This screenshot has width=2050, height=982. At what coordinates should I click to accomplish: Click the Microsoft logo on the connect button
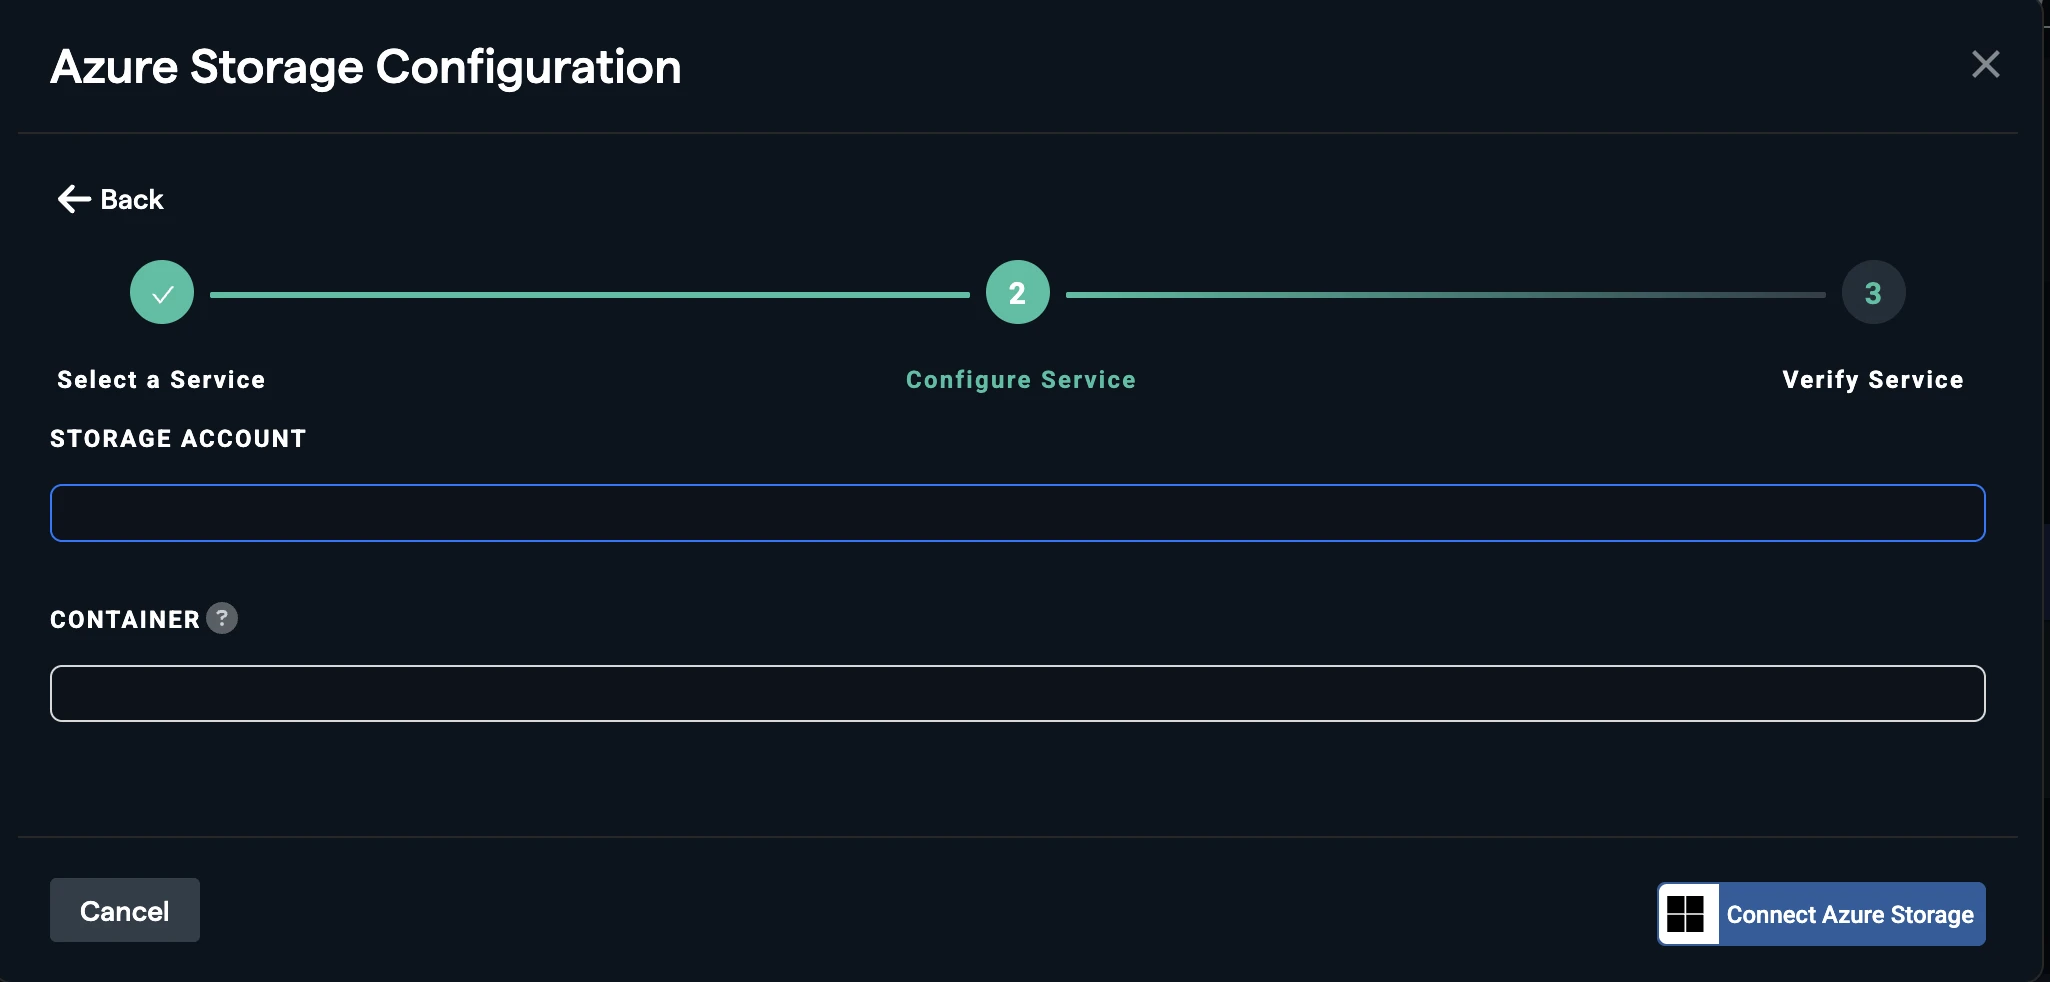tap(1687, 914)
